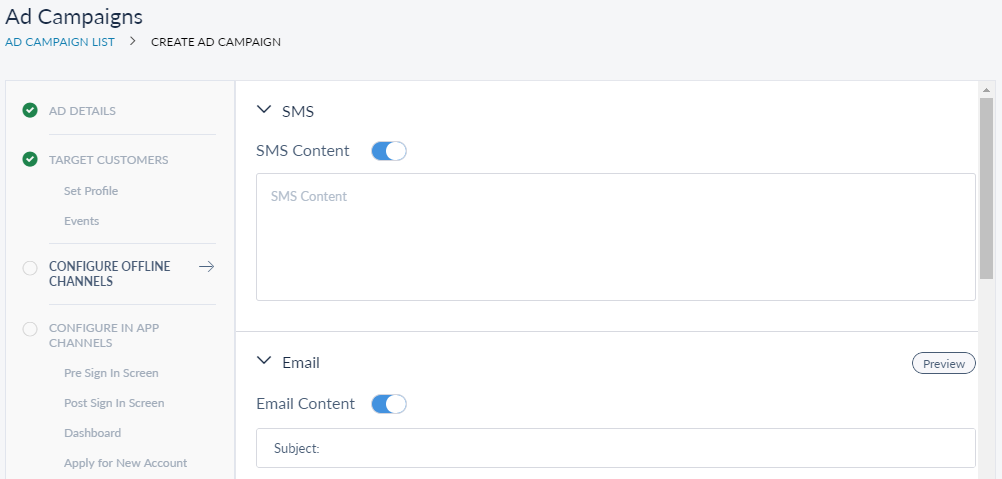Click the empty circle beside Configure In App Channels
This screenshot has width=1002, height=479.
(x=30, y=328)
